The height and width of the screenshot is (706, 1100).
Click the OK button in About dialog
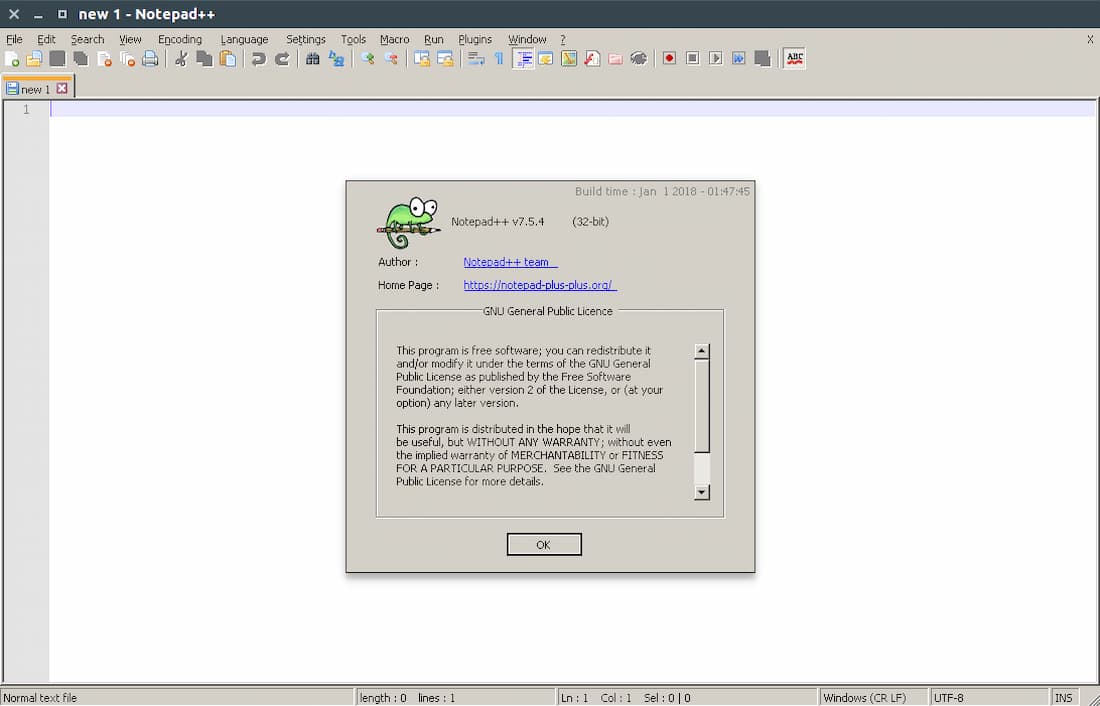544,544
